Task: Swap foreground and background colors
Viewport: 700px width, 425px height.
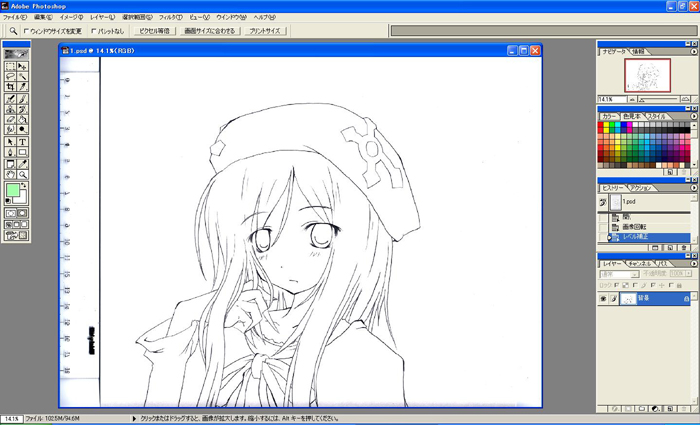Action: click(x=24, y=185)
